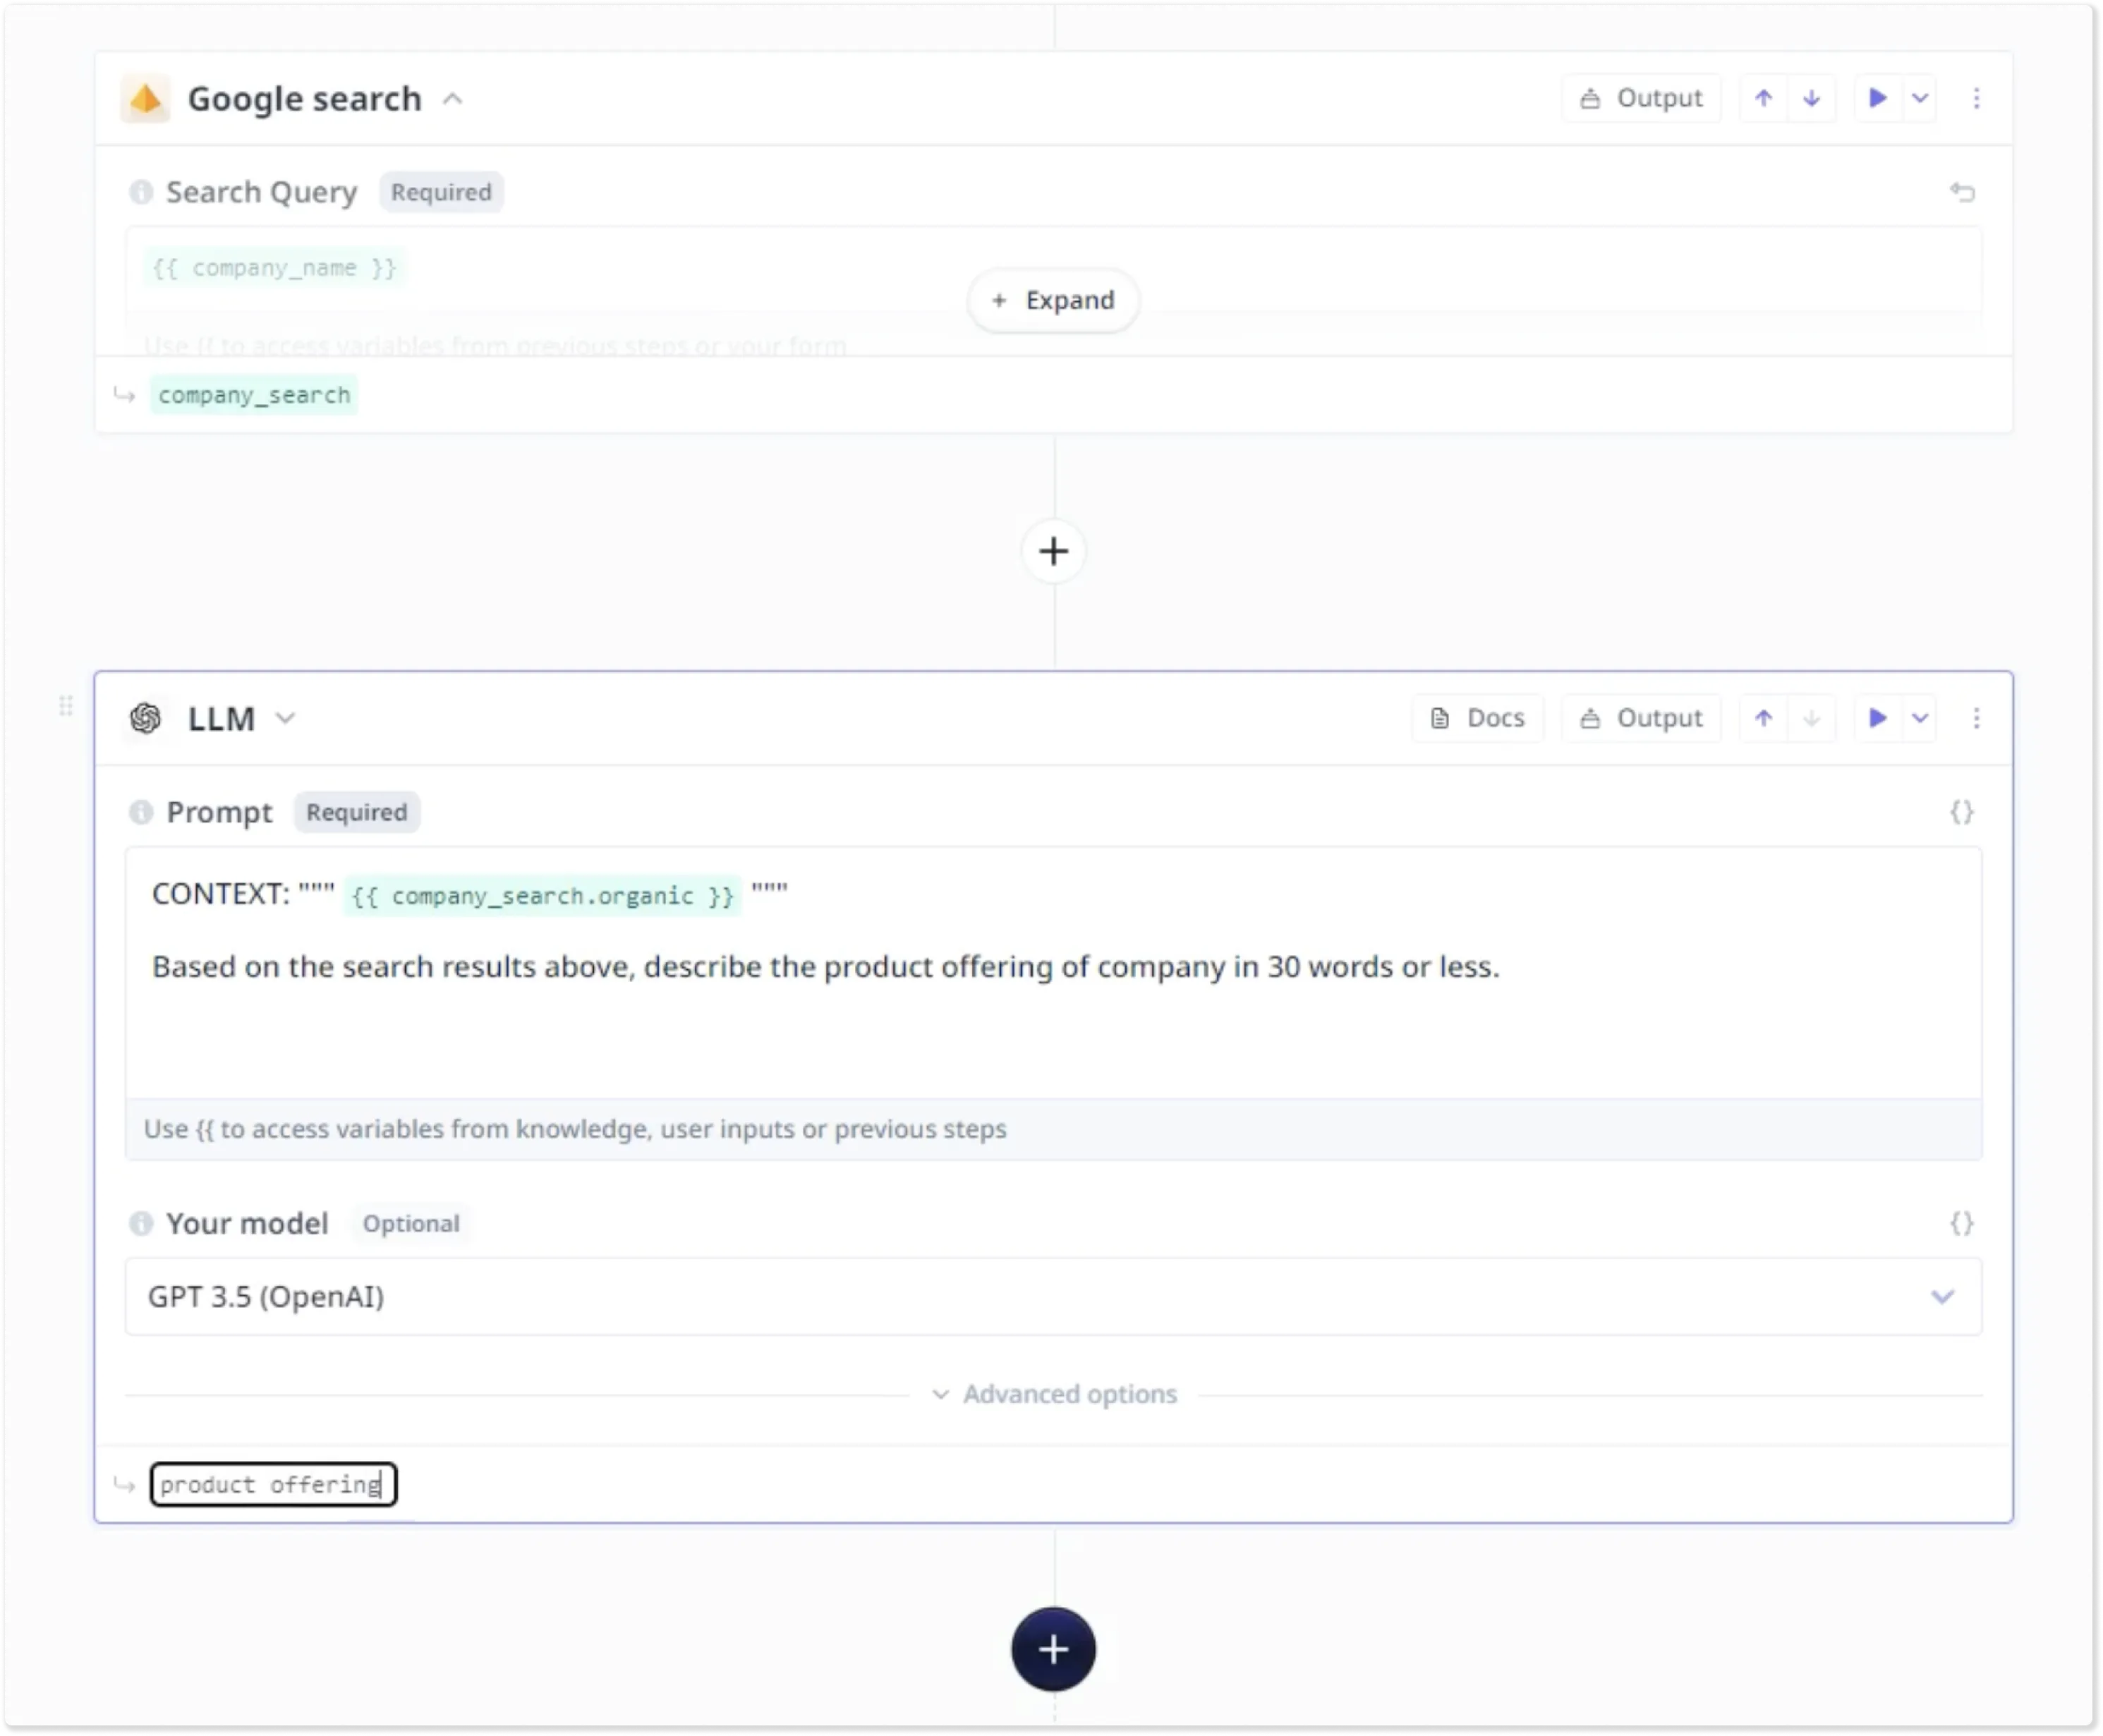The width and height of the screenshot is (2103, 1736).
Task: Move Google search step up
Action: pos(1763,98)
